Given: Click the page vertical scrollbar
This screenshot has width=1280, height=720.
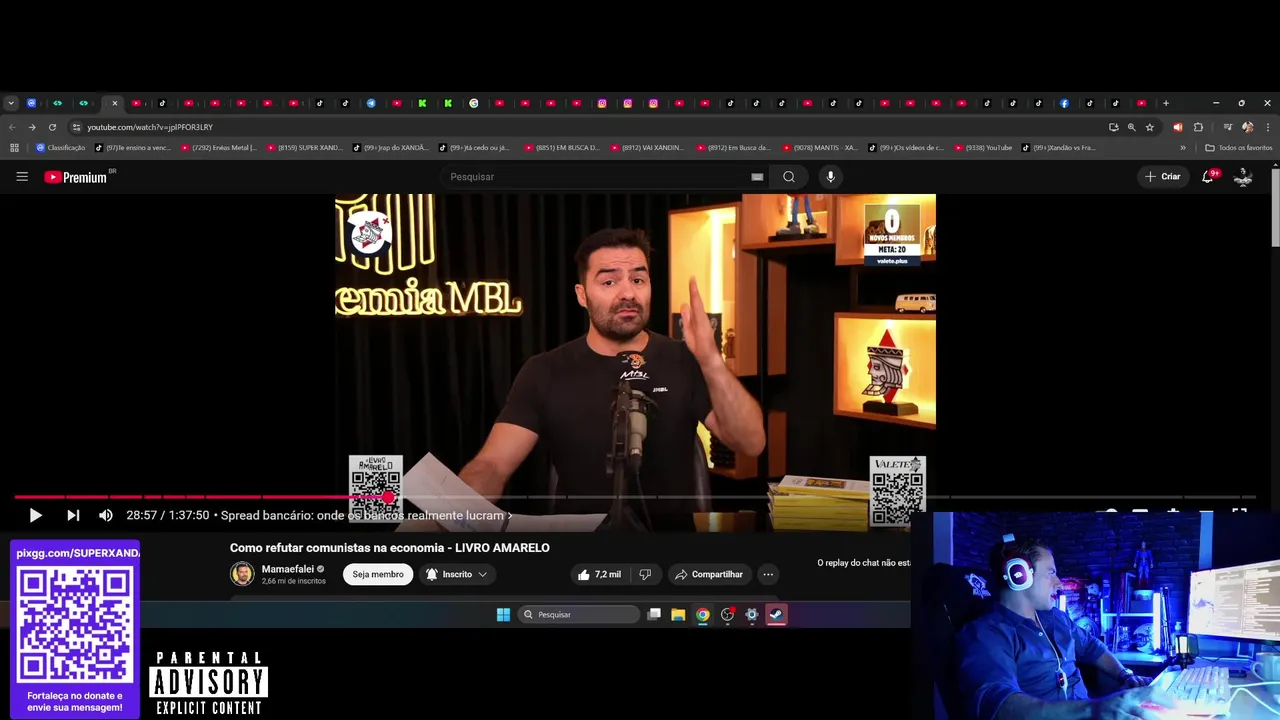Looking at the screenshot, I should pos(1275,208).
